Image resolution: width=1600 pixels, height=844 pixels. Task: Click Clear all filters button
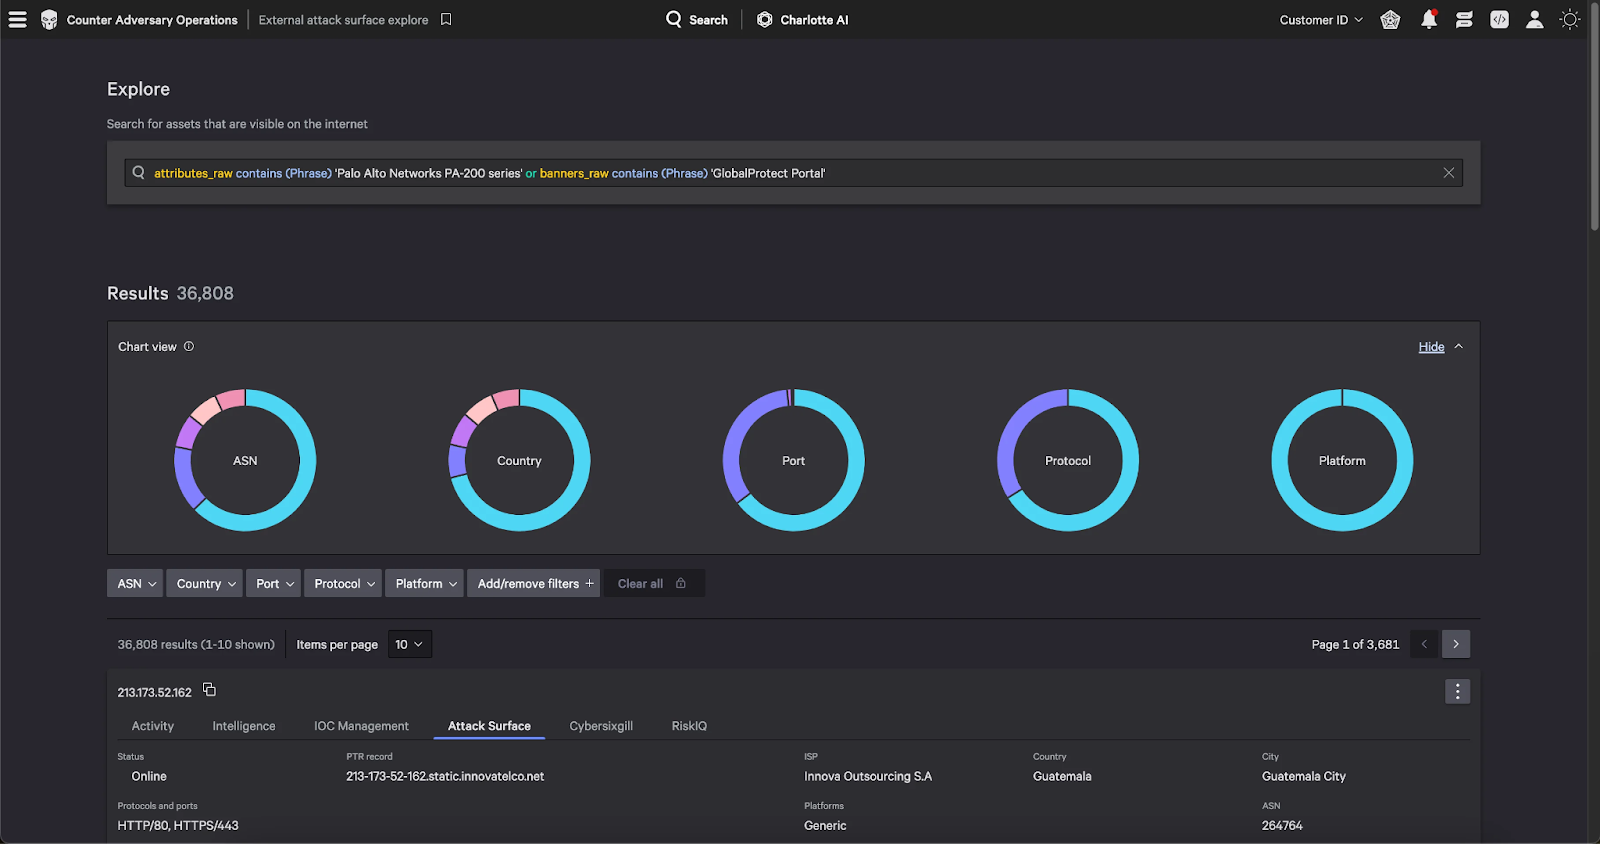(654, 583)
